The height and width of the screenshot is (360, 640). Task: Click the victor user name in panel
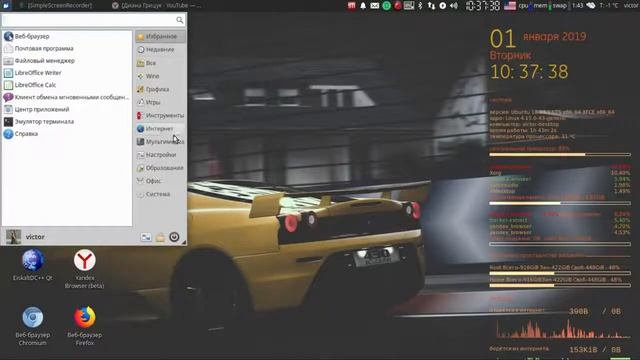(x=631, y=5)
